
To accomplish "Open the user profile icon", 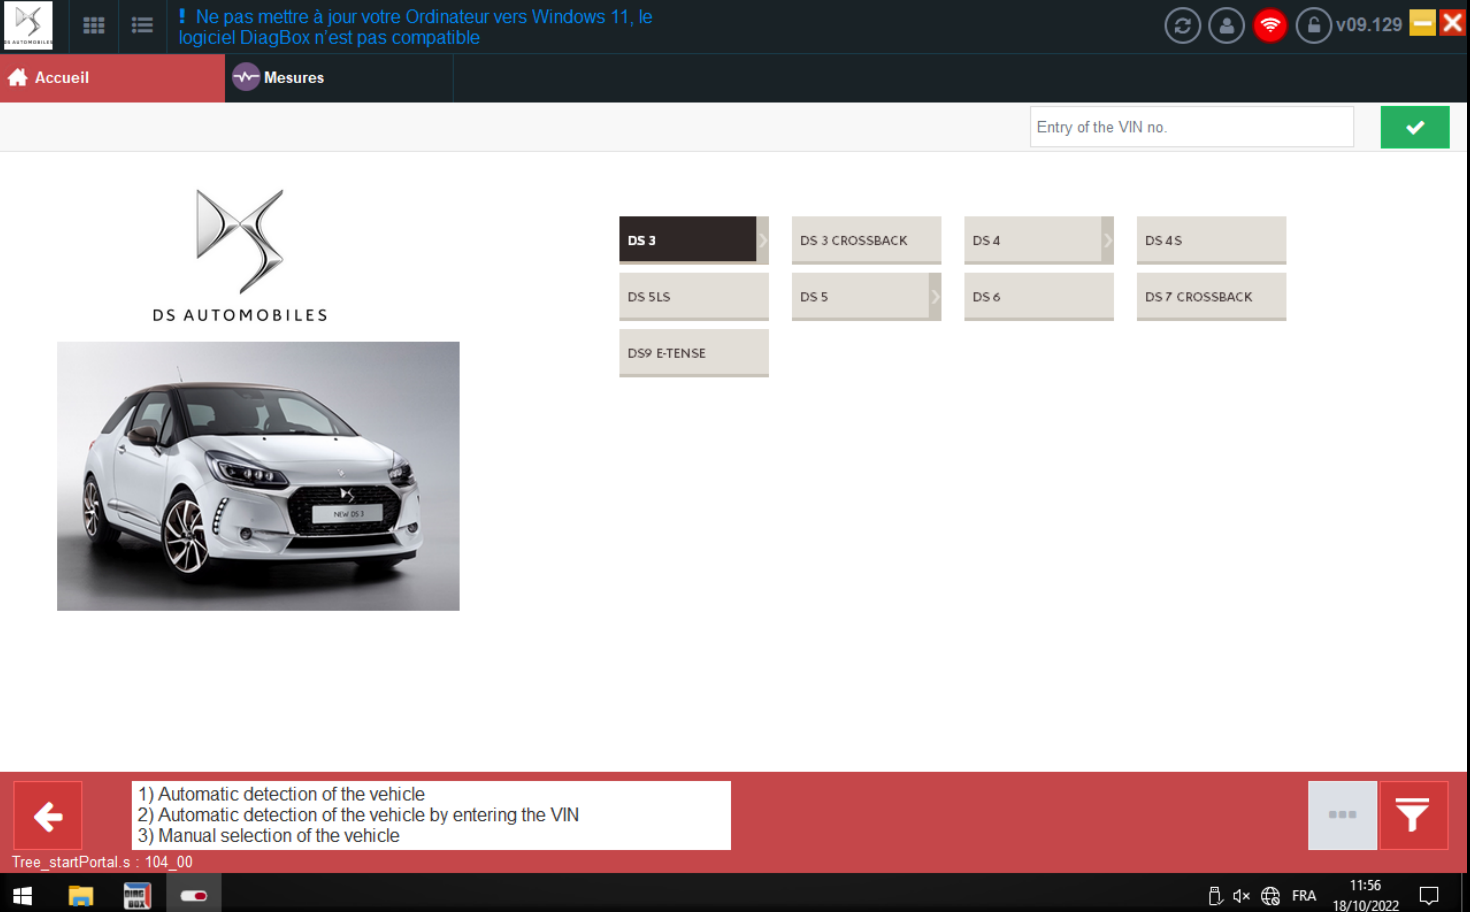I will [1226, 26].
